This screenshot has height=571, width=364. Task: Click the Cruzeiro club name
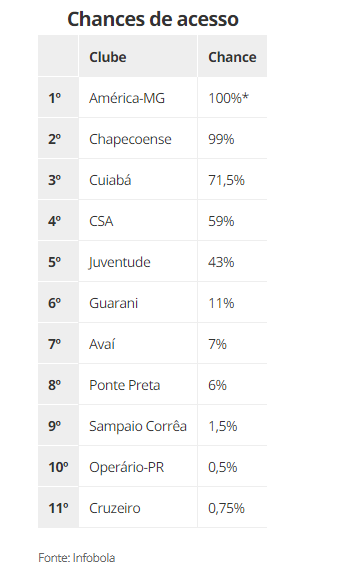115,508
